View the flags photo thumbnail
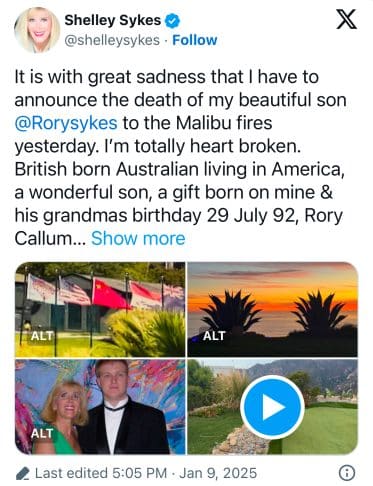 [100, 309]
